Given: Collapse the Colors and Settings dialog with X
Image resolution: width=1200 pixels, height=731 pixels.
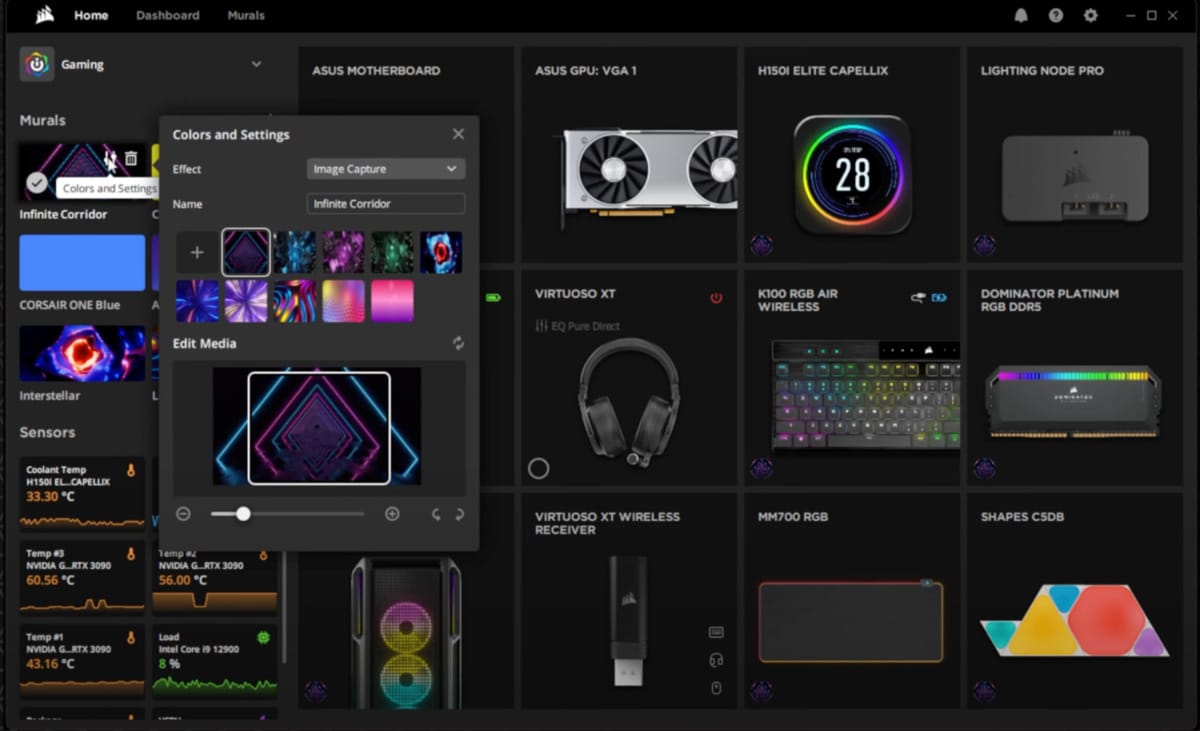Looking at the screenshot, I should (x=458, y=133).
